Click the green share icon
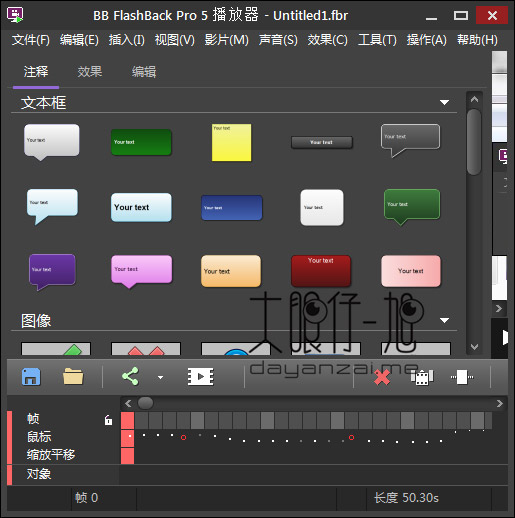Screen dimensions: 515x518 point(130,376)
